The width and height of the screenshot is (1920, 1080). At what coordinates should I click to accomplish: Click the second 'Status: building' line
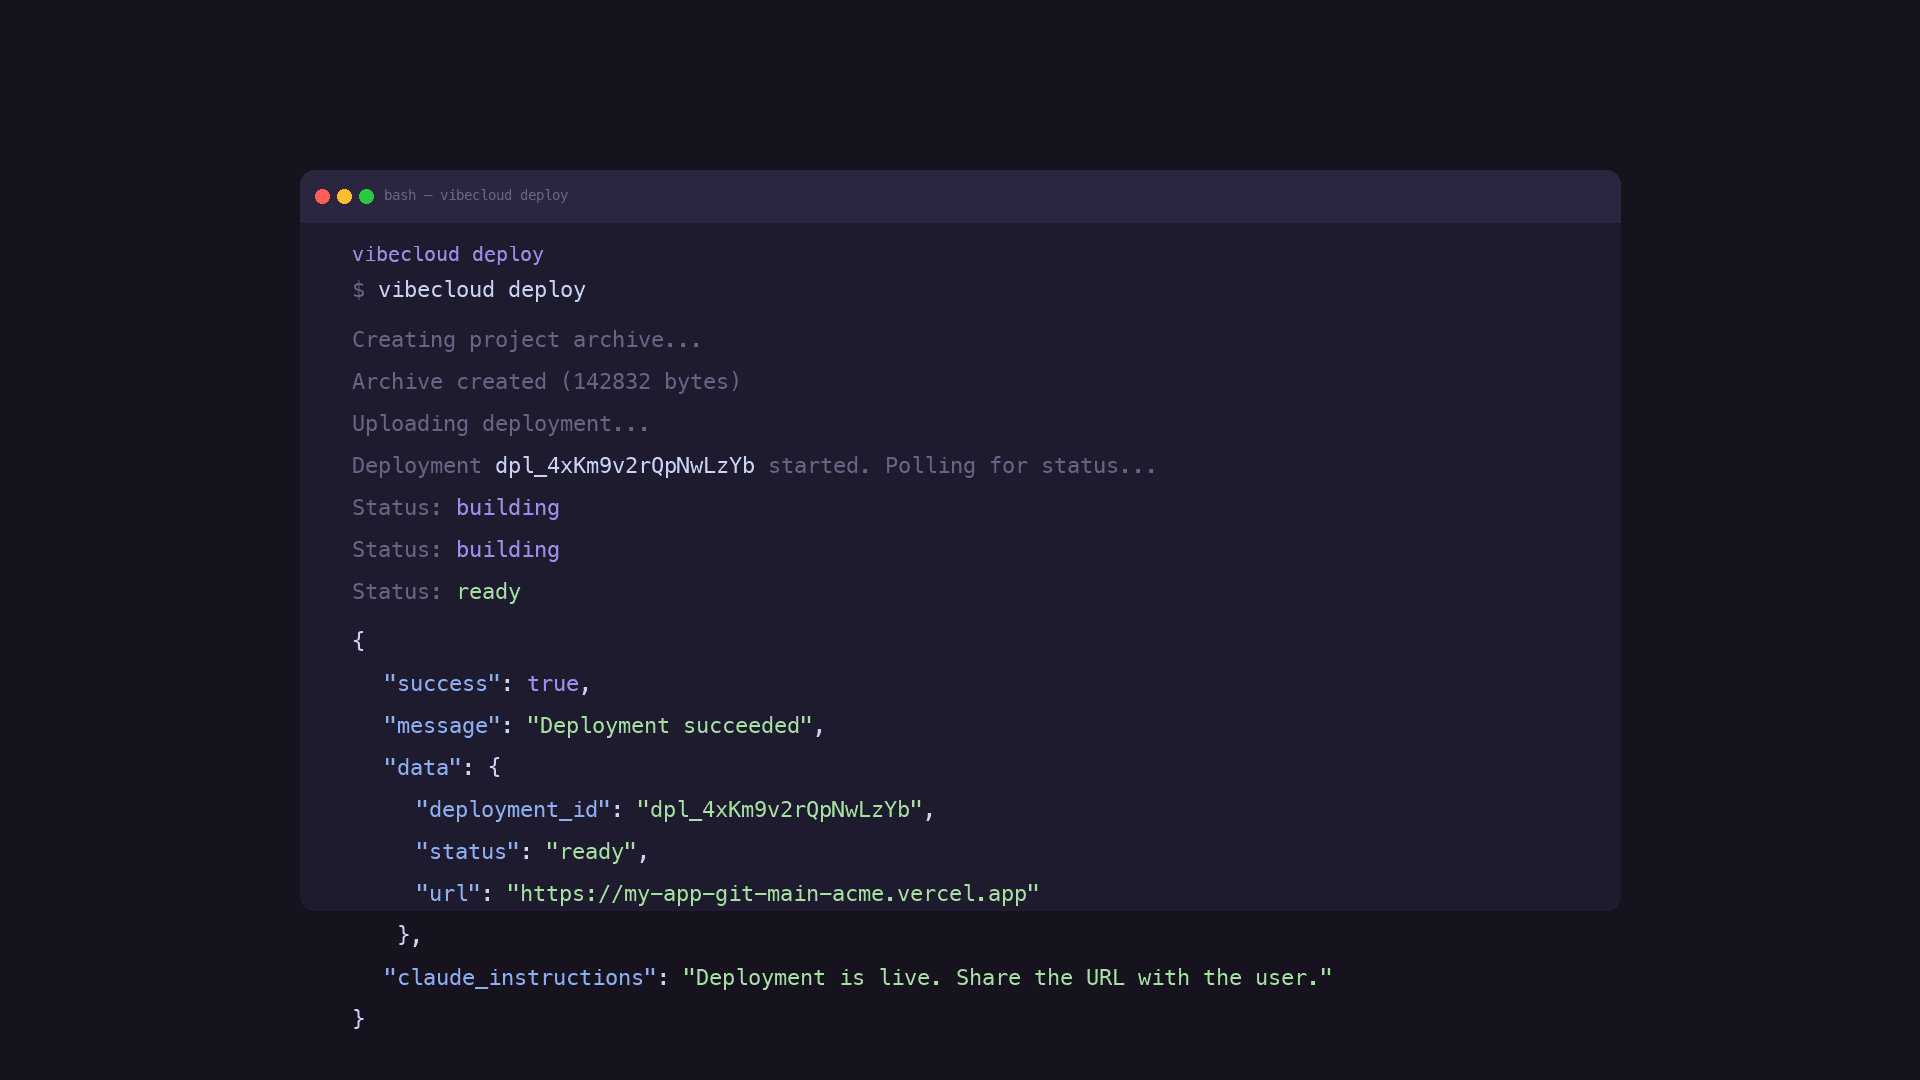click(x=455, y=550)
